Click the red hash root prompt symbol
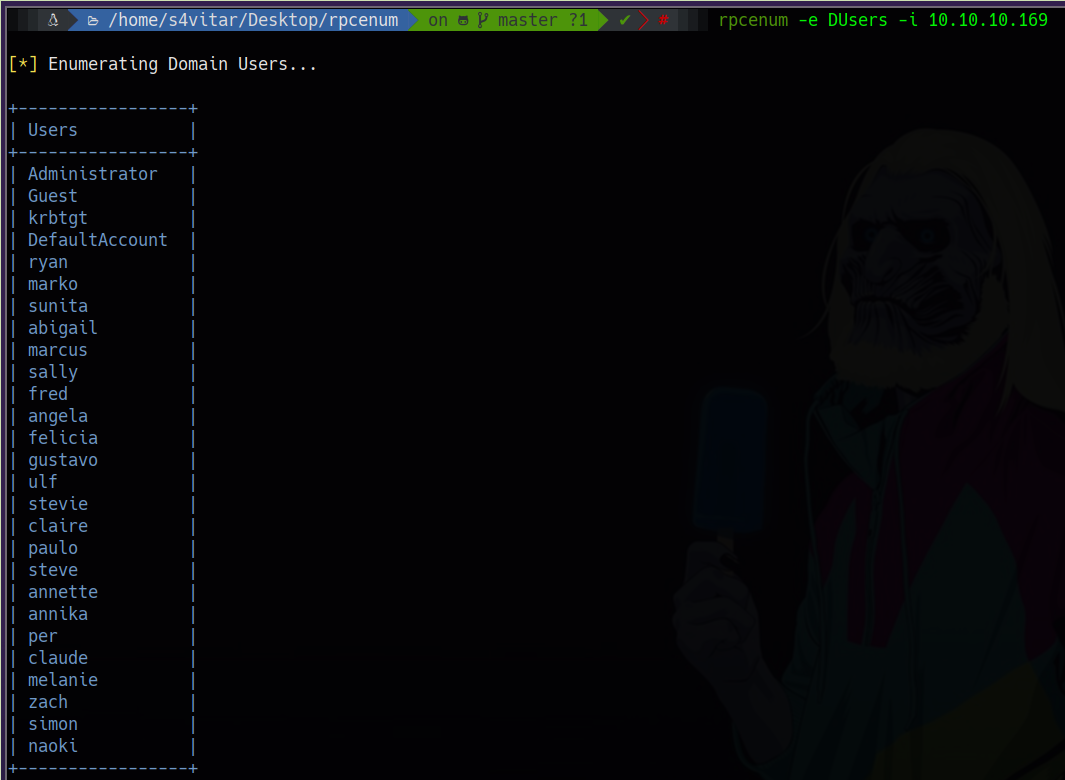 click(x=664, y=20)
